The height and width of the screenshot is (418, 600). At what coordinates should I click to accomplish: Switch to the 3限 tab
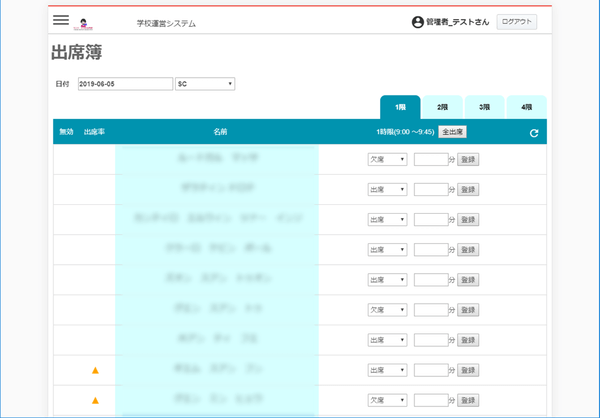(484, 107)
